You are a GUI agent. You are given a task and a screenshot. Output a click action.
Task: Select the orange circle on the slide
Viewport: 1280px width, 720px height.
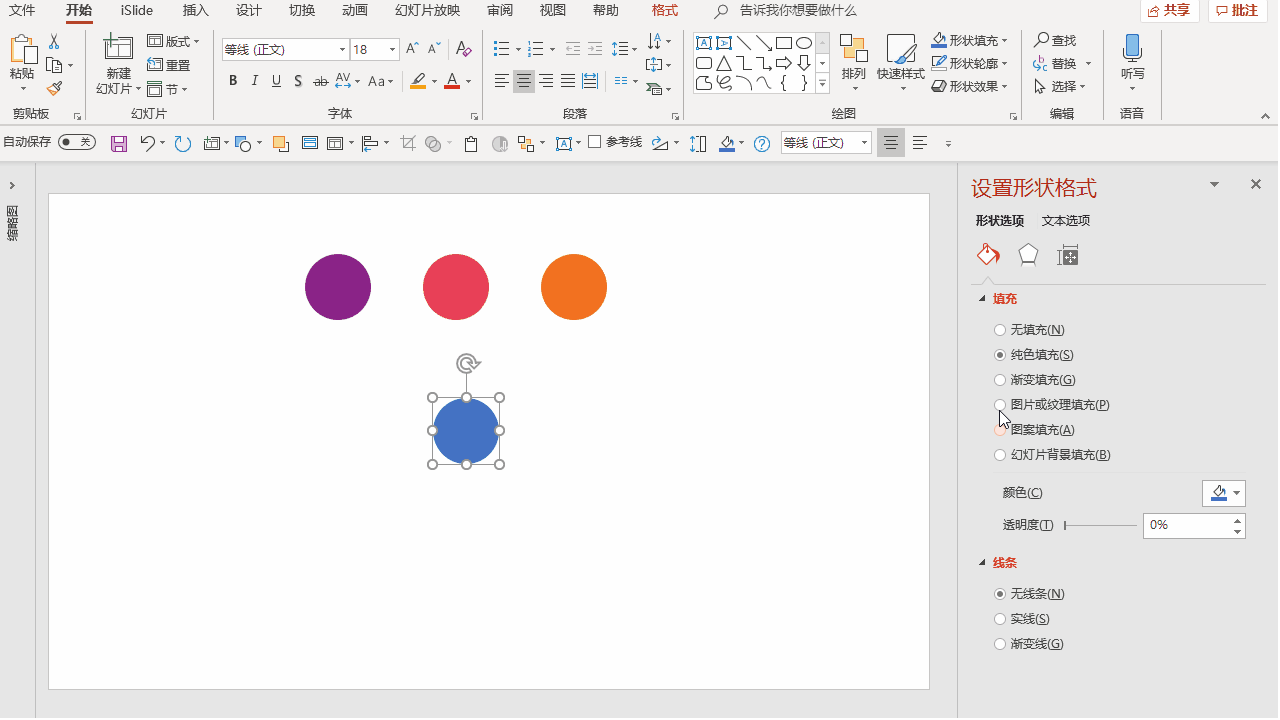click(574, 287)
